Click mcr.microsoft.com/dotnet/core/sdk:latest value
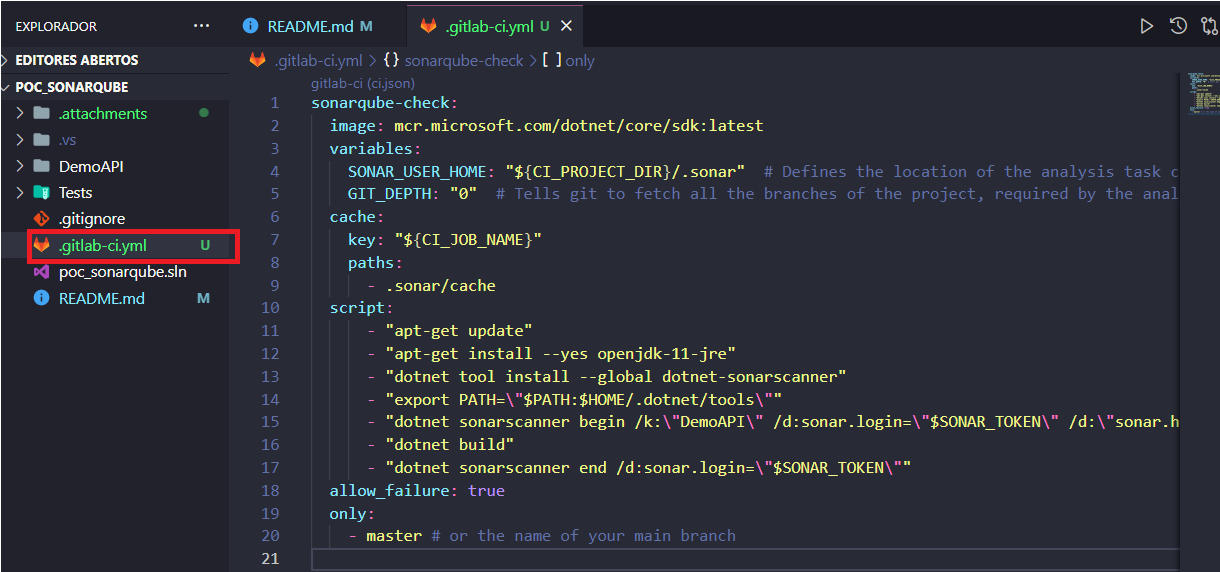This screenshot has width=1220, height=572. [578, 126]
